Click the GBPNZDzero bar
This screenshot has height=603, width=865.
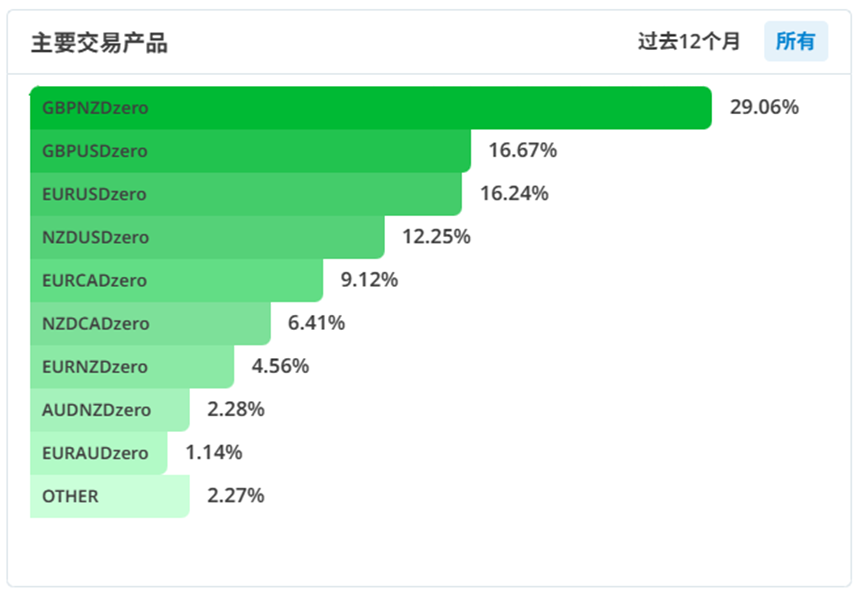[370, 108]
